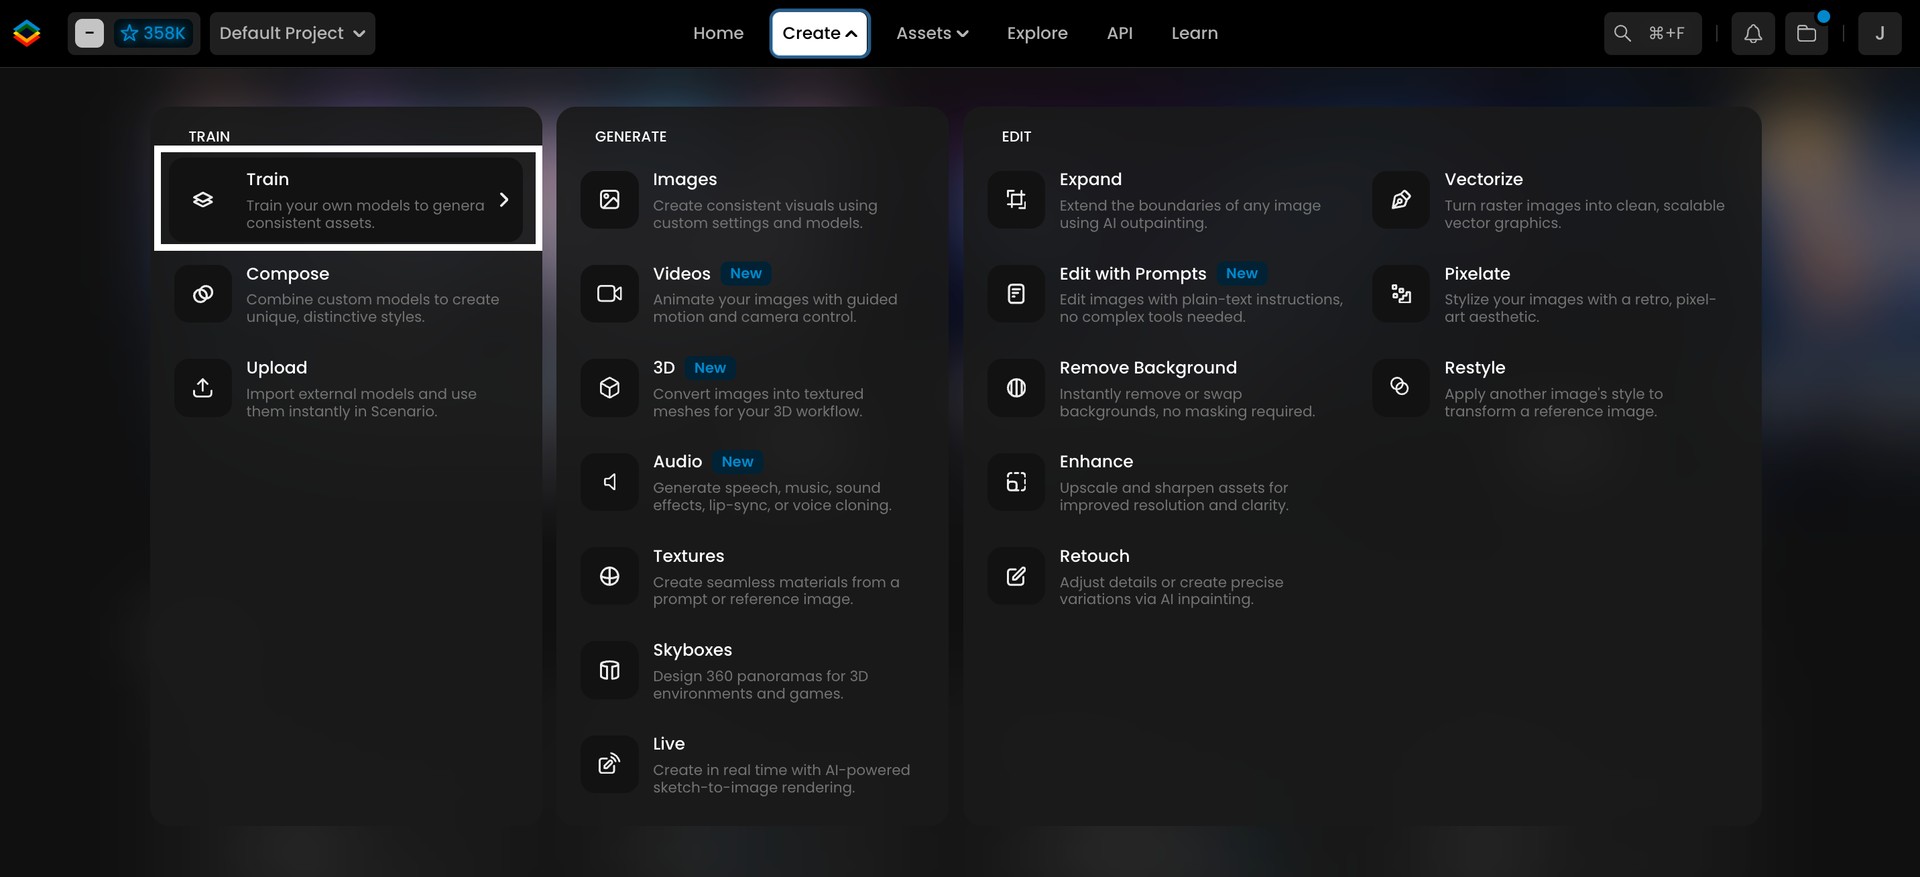
Task: Click the search field with ⌘+F
Action: coord(1652,34)
